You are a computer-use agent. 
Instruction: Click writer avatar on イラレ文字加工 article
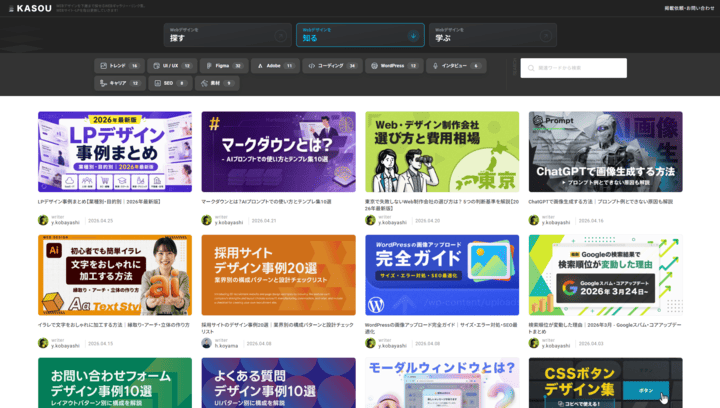tap(43, 343)
